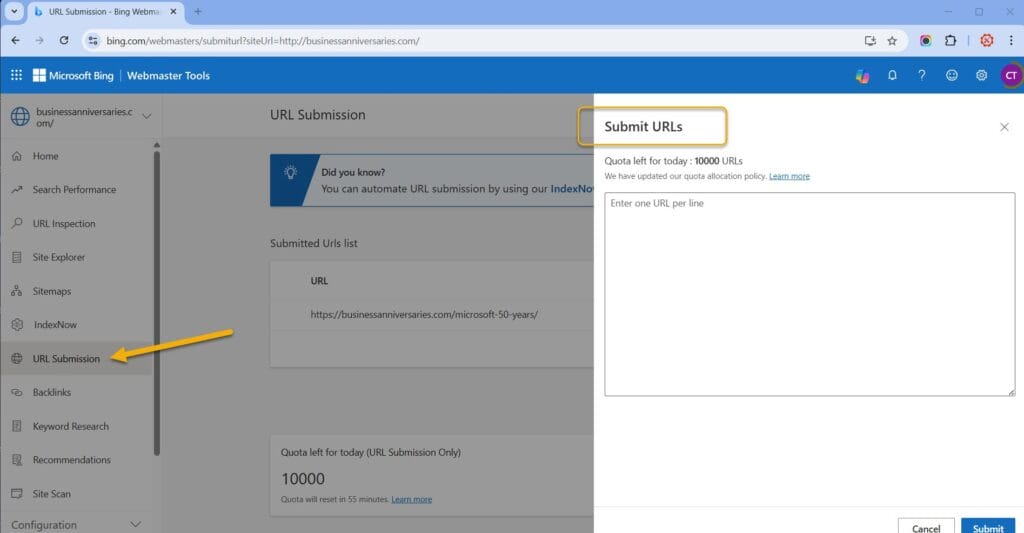Screen dimensions: 1024x533
Task: Click the 10000 quota value
Action: [303, 479]
